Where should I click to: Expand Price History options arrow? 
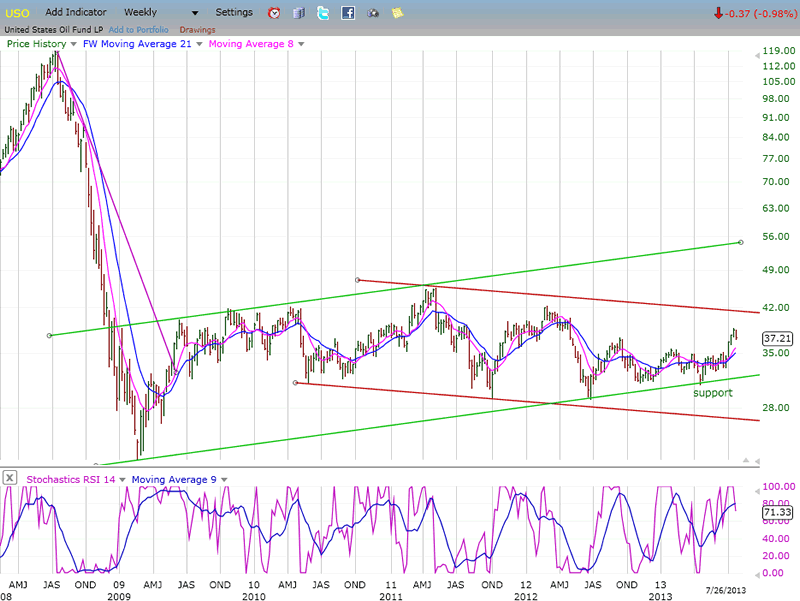pos(73,44)
